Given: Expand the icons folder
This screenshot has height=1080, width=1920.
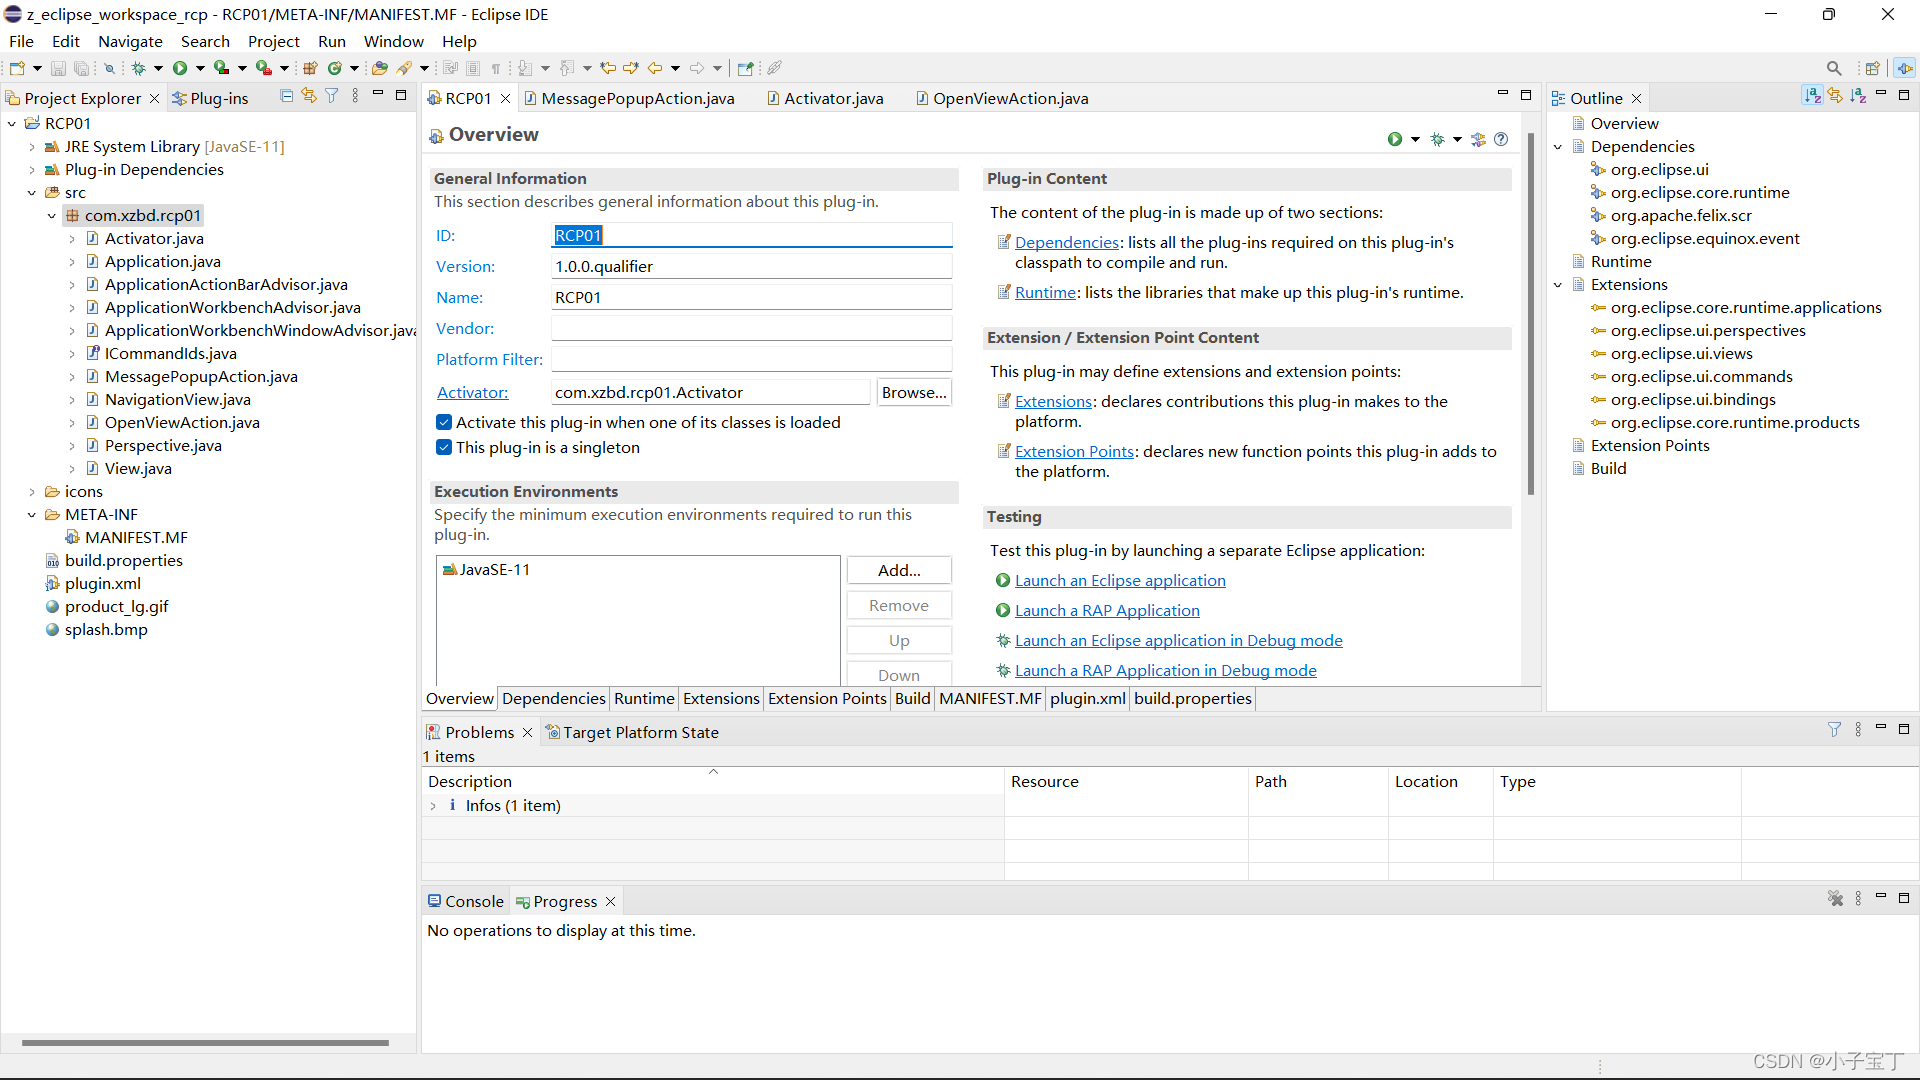Looking at the screenshot, I should tap(32, 491).
